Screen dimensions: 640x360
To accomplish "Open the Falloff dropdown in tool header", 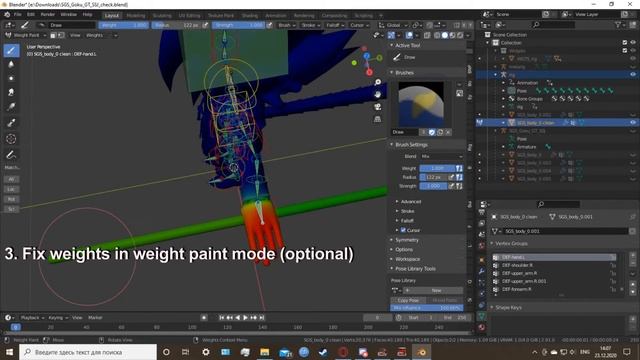I will (x=335, y=25).
